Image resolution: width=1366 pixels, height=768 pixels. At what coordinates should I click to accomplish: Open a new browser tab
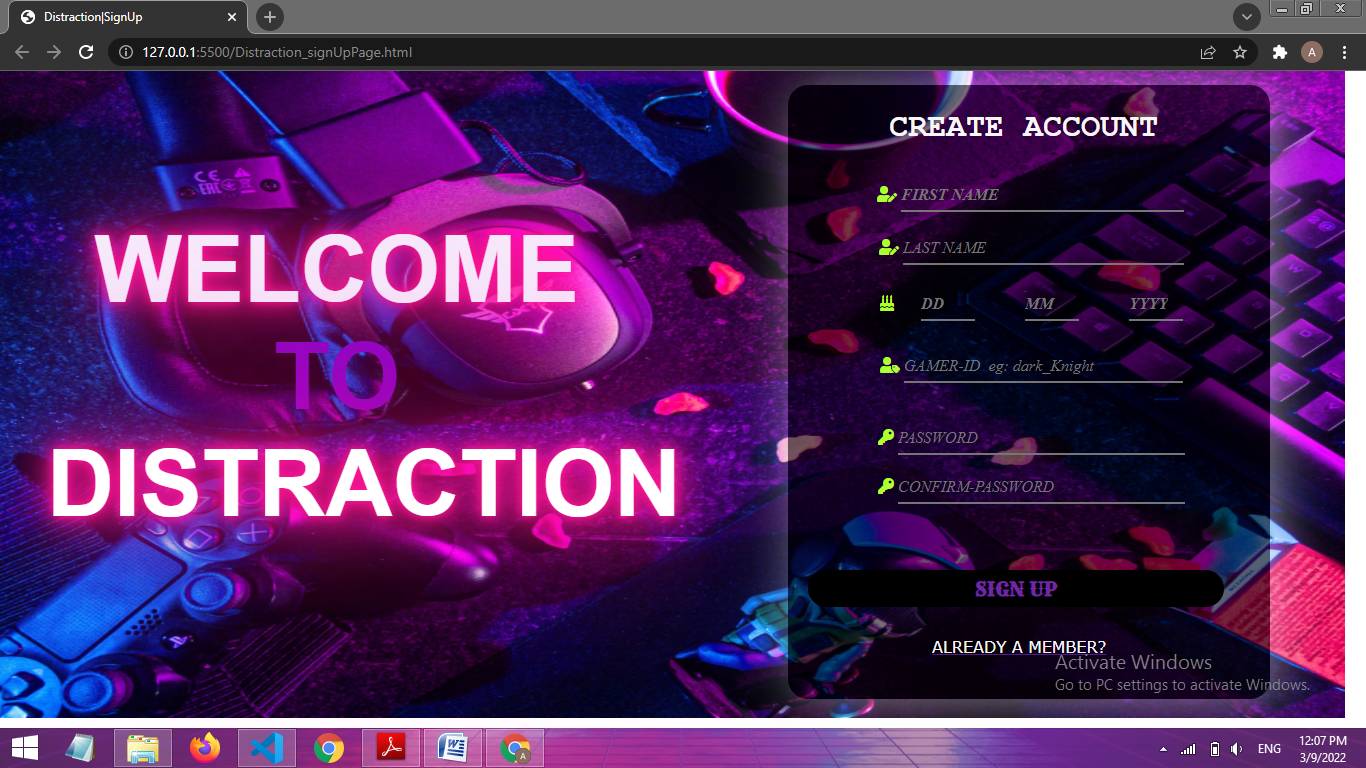click(269, 17)
